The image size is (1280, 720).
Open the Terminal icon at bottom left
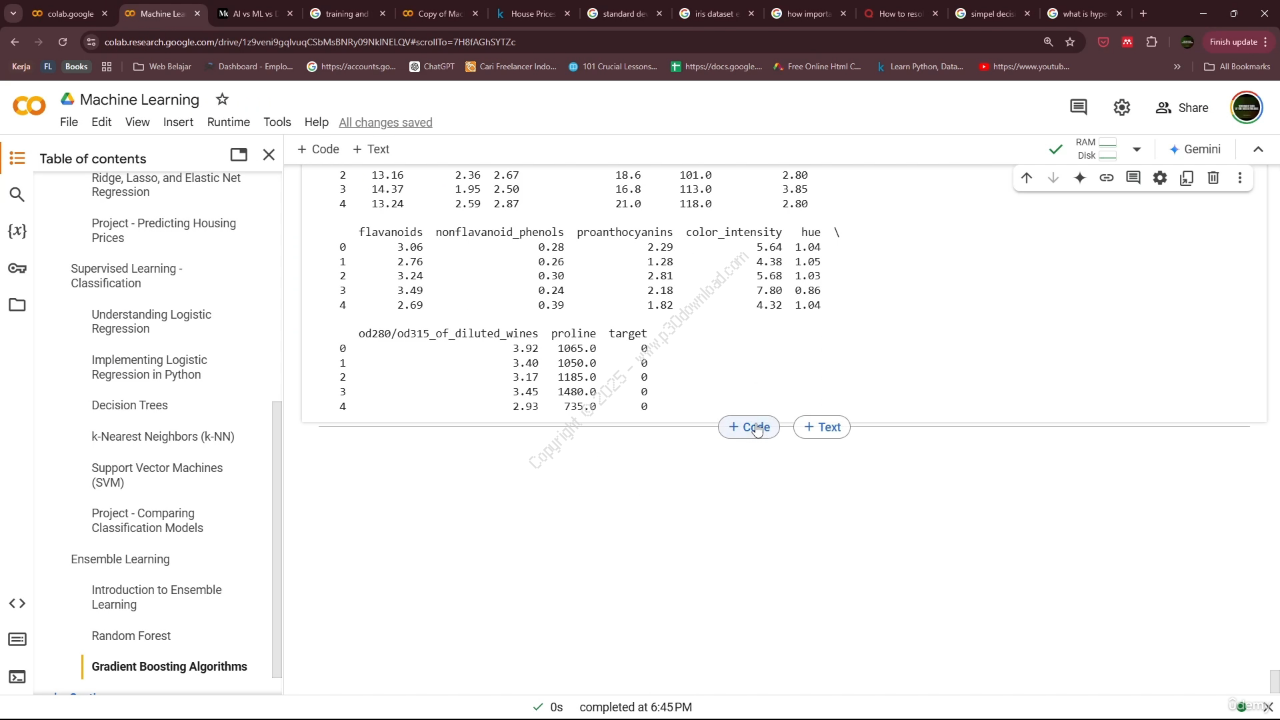[17, 677]
